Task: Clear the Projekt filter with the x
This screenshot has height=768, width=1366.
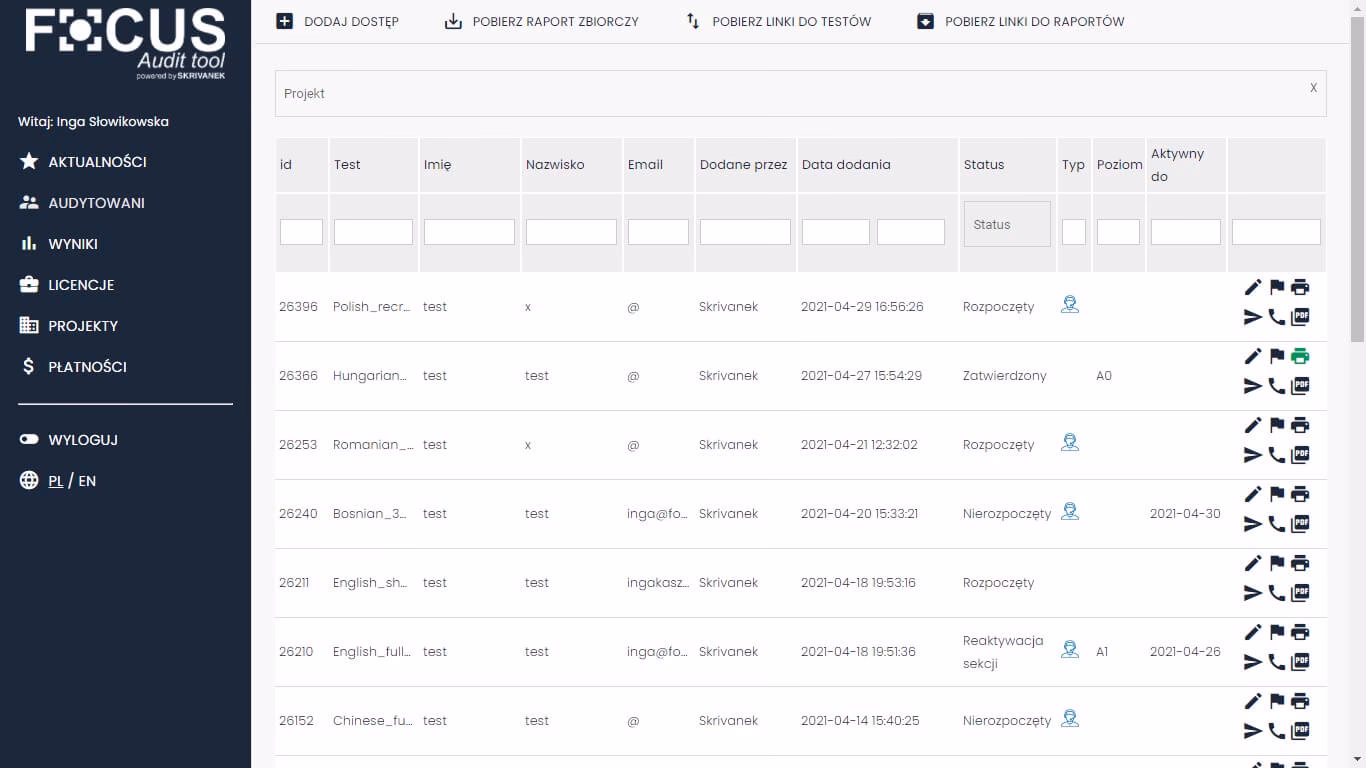Action: coord(1313,88)
